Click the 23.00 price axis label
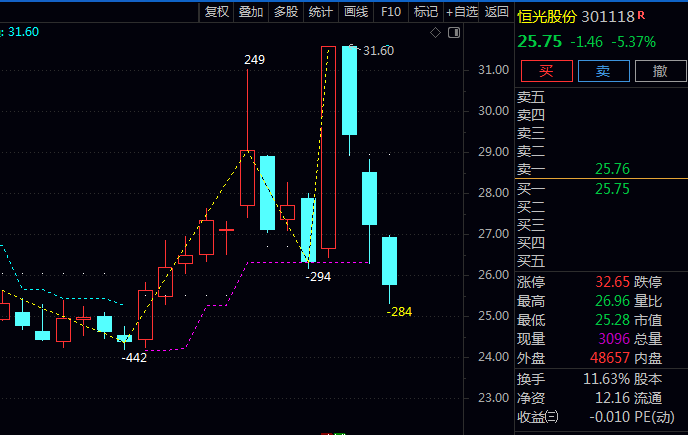This screenshot has width=688, height=435. [x=494, y=398]
